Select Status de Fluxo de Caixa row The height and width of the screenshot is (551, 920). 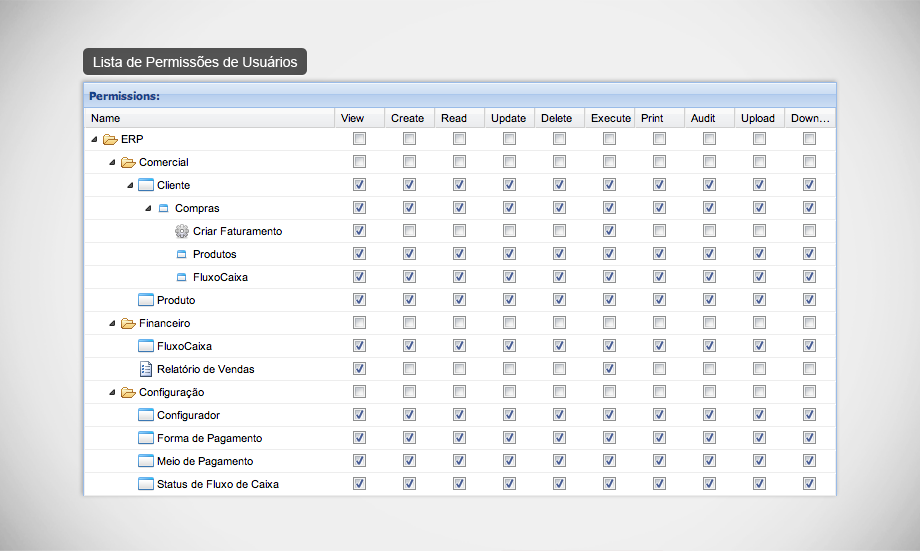tap(217, 484)
